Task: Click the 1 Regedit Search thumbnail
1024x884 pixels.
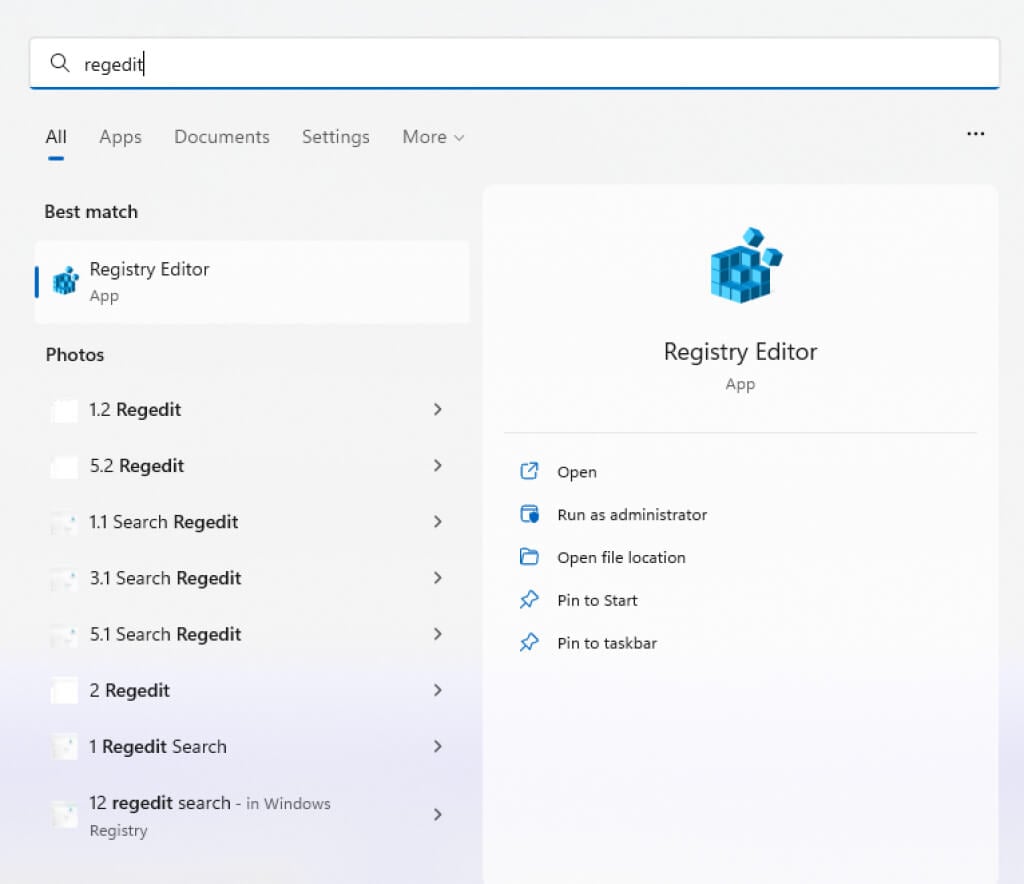Action: [64, 748]
